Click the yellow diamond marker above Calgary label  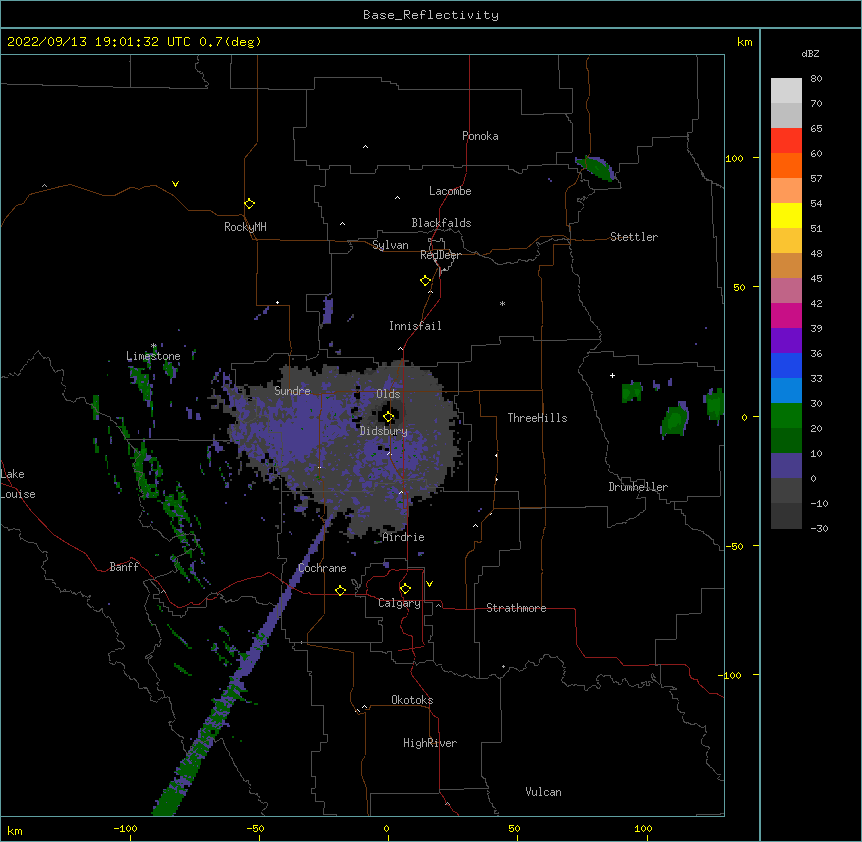point(405,589)
